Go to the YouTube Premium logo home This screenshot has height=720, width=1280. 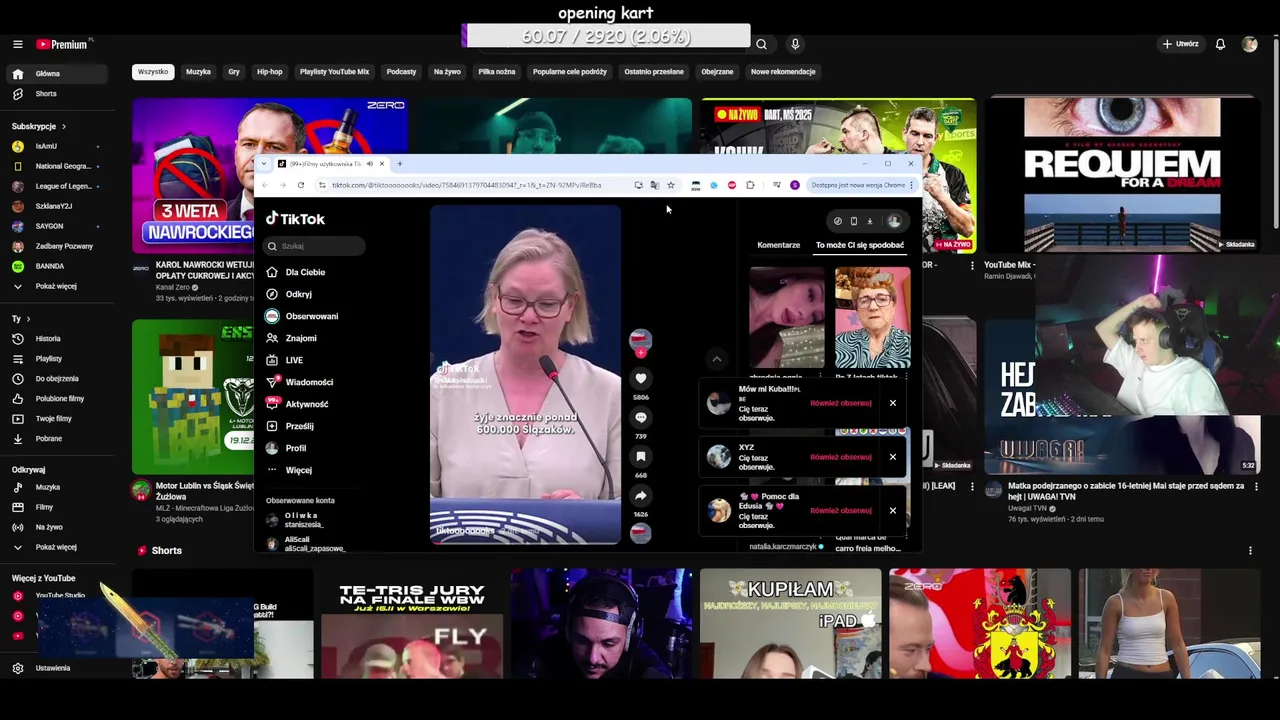pyautogui.click(x=62, y=44)
